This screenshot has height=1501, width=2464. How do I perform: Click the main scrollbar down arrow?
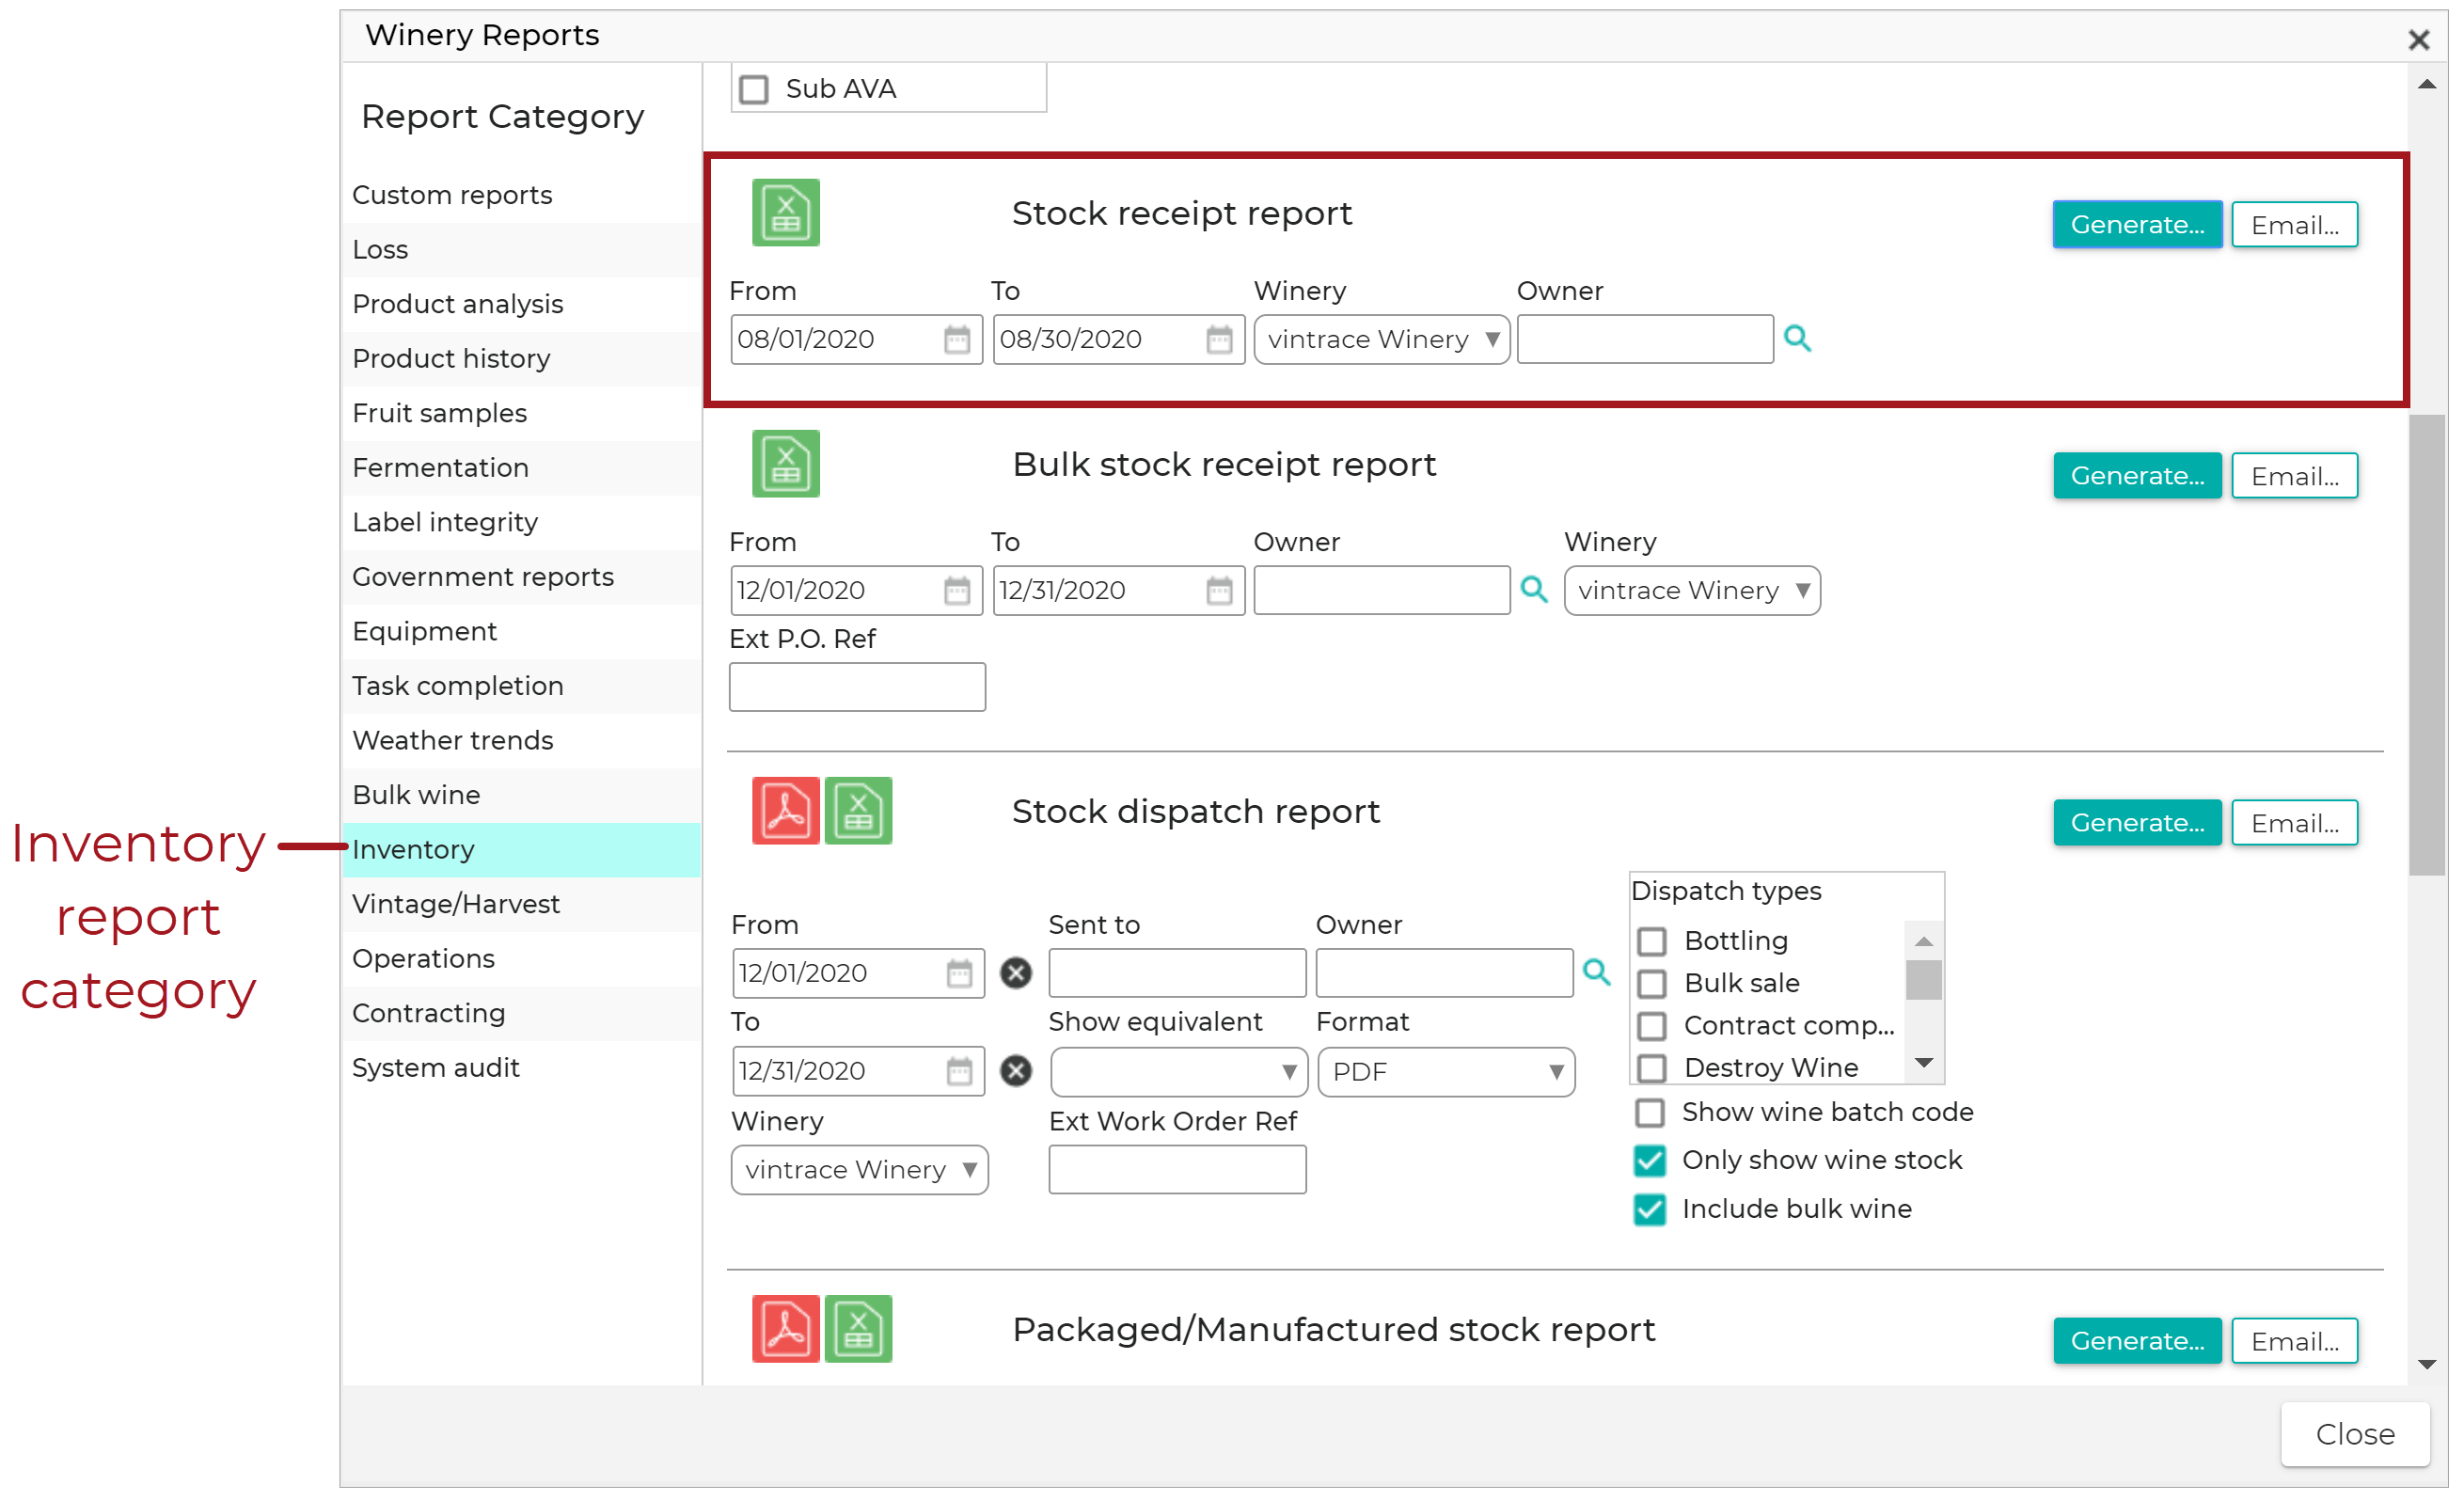click(x=2426, y=1364)
